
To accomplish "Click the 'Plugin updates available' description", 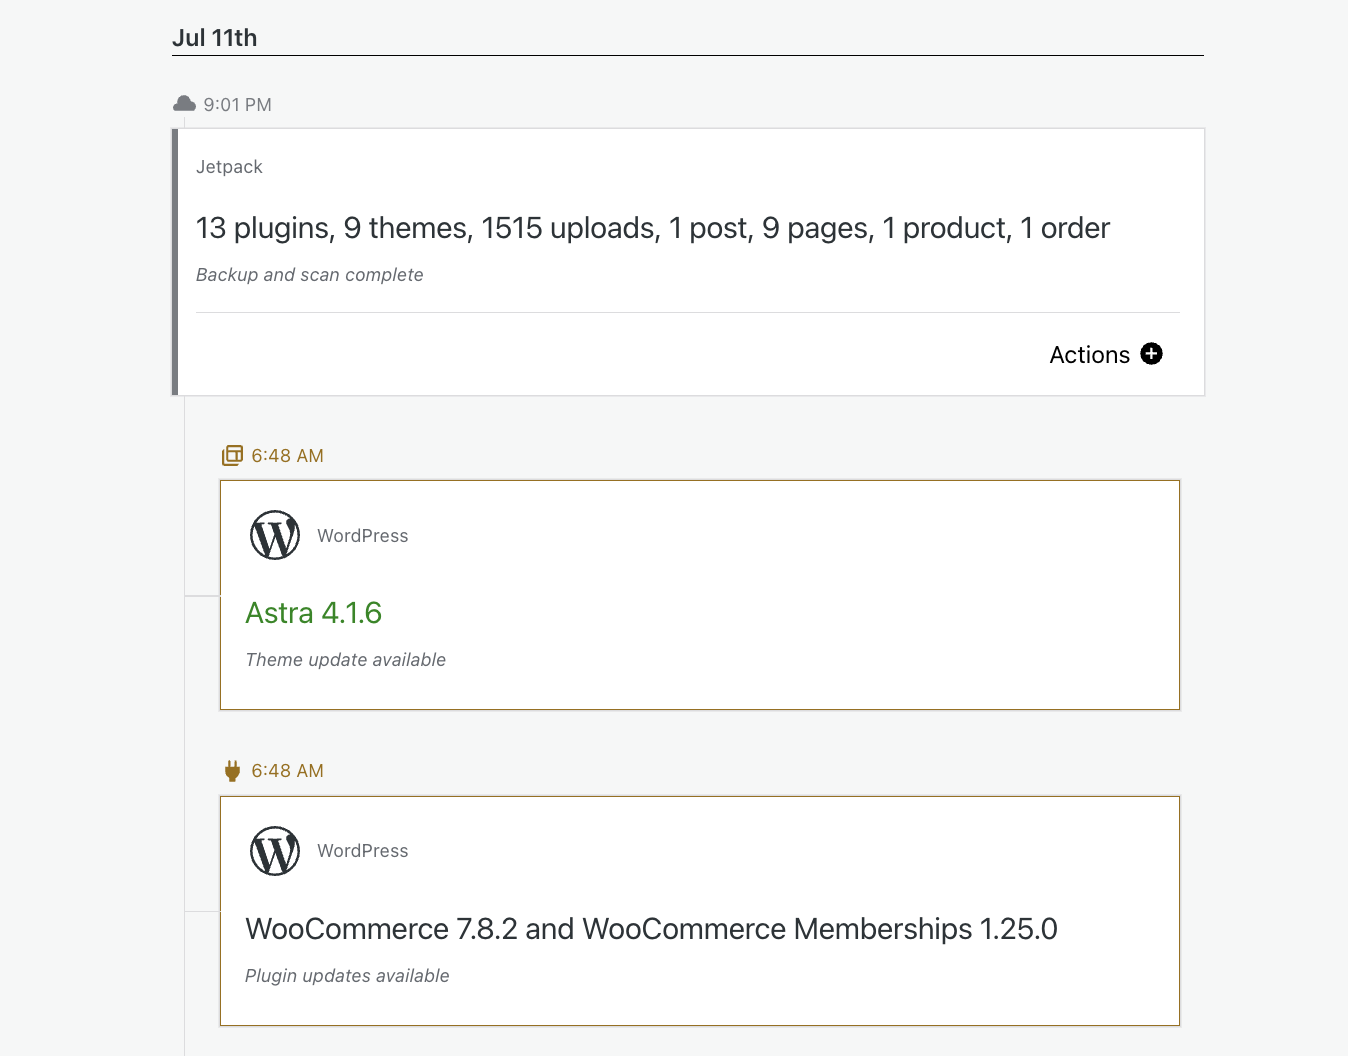I will coord(347,976).
